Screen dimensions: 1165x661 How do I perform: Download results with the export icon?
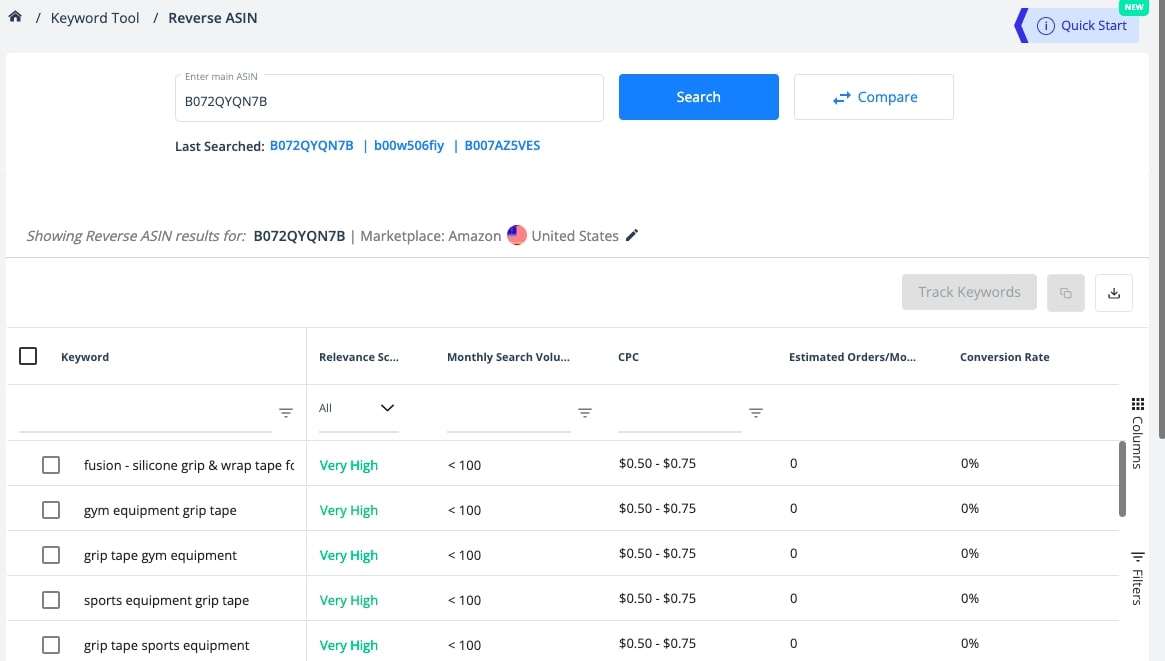[x=1114, y=293]
